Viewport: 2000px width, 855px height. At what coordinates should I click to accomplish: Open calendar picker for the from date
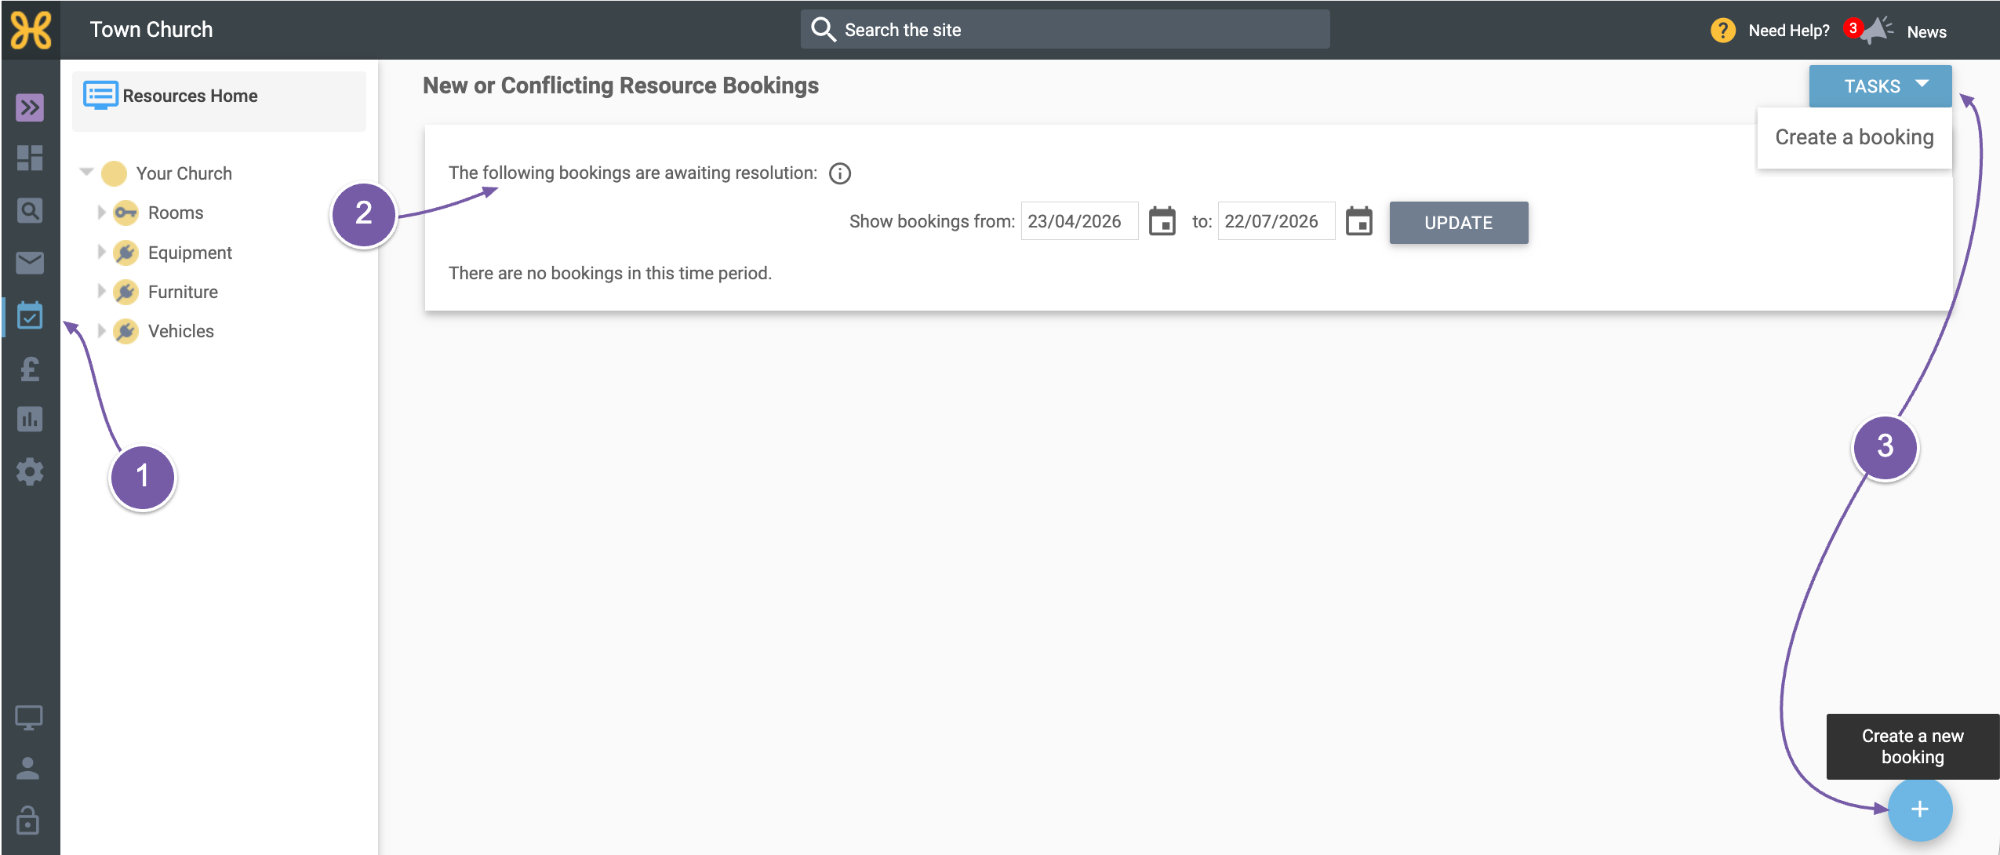[x=1162, y=221]
